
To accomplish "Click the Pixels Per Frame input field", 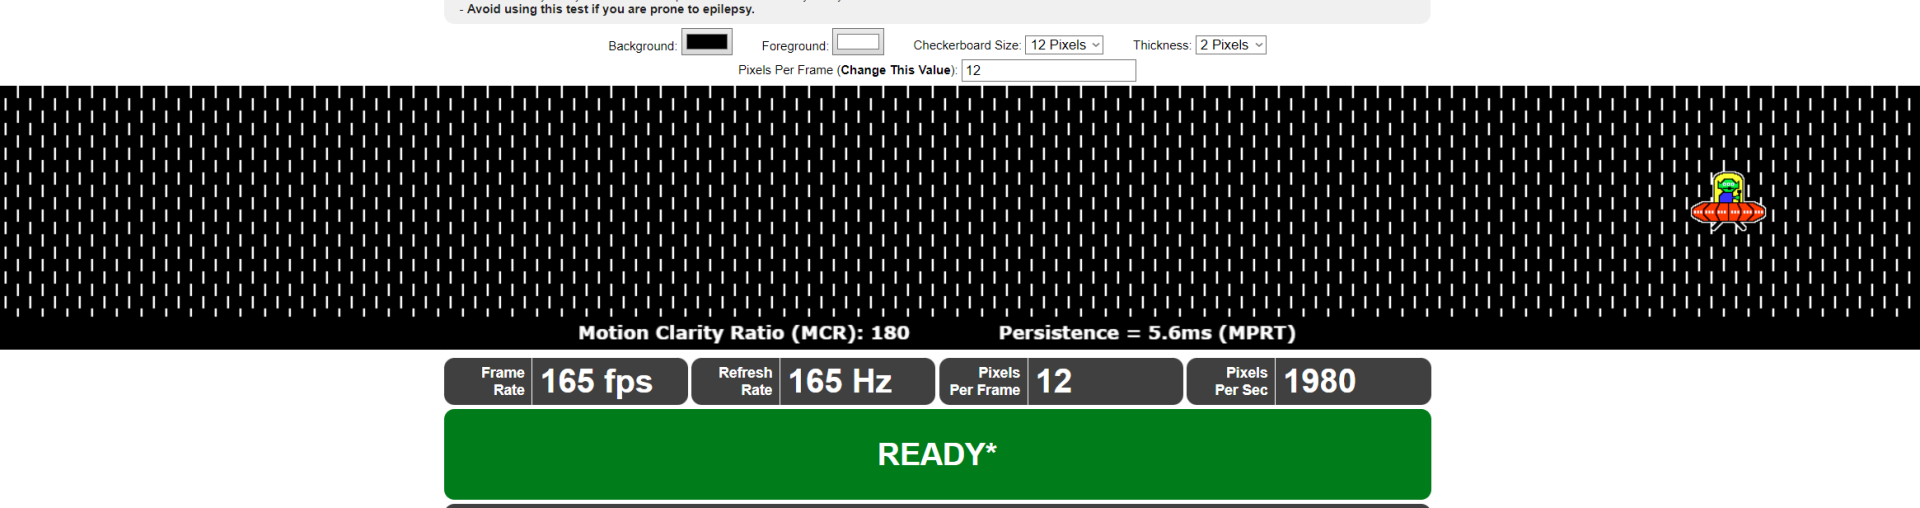I will [1048, 70].
